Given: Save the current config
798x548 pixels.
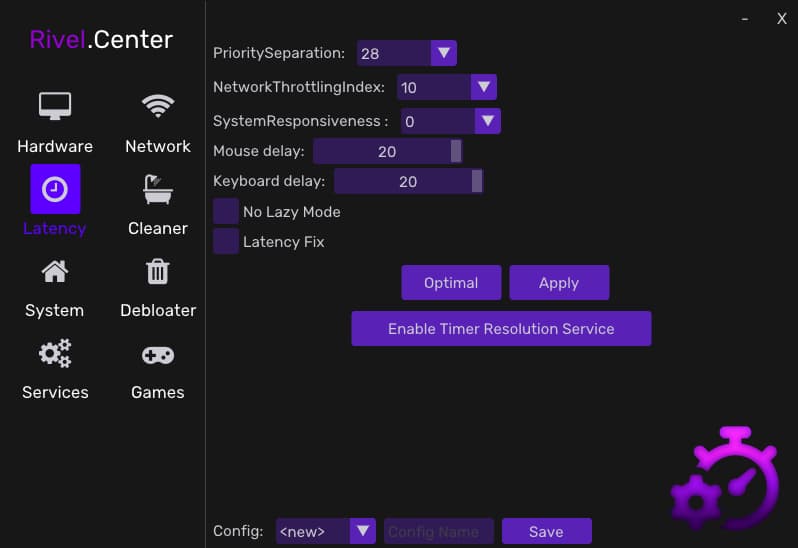Looking at the screenshot, I should coord(547,531).
